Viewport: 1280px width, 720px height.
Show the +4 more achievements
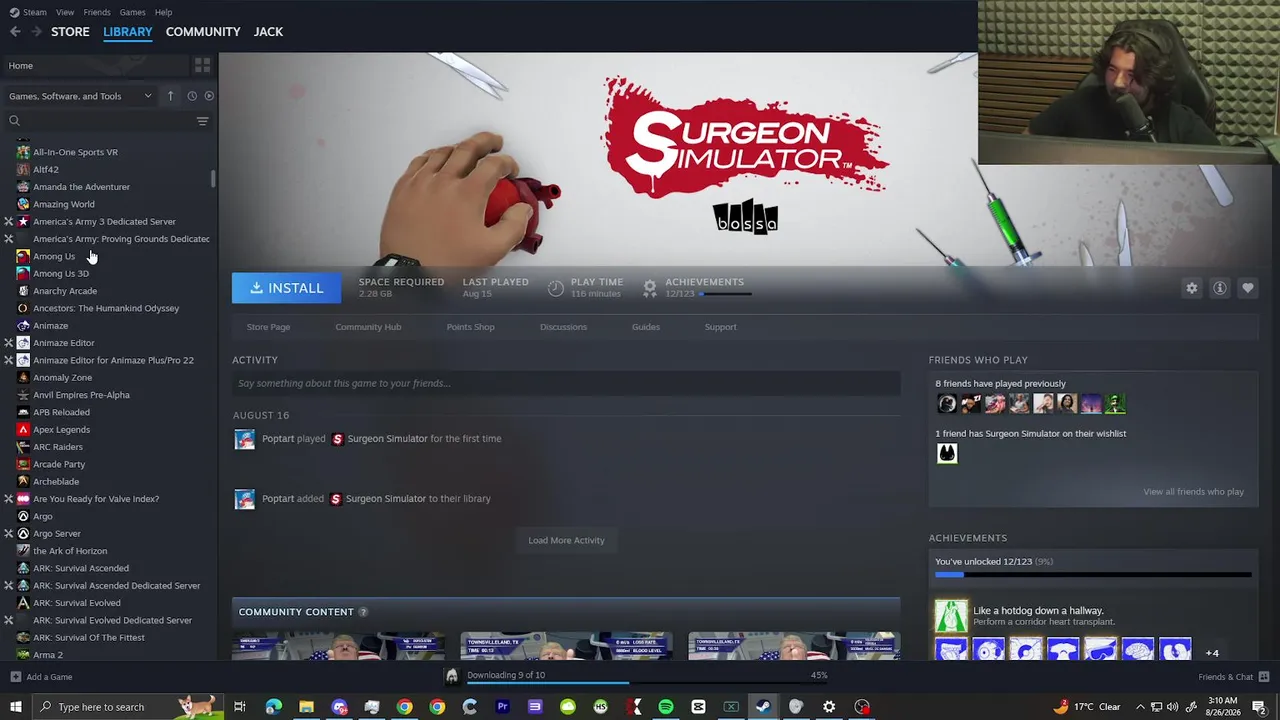coord(1212,653)
